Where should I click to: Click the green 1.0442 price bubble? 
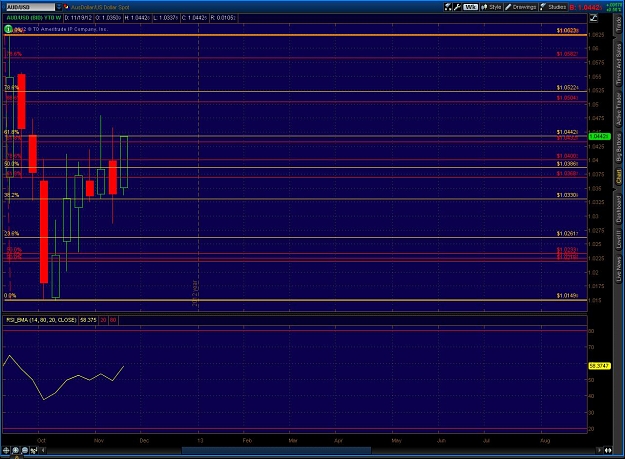coord(599,136)
